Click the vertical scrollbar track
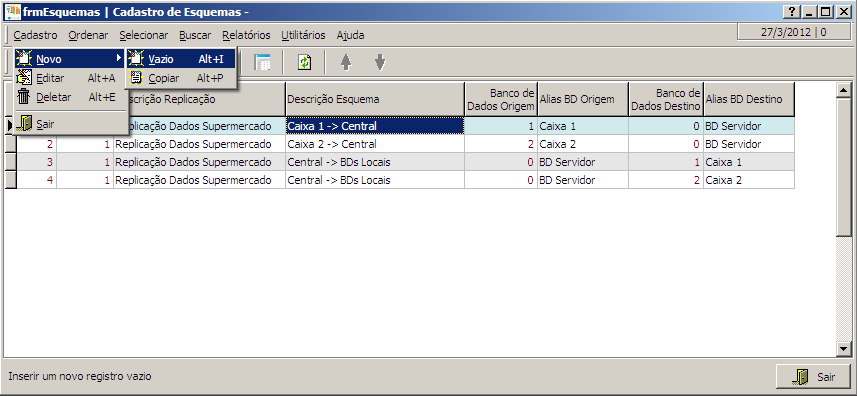This screenshot has width=857, height=396. point(844,289)
